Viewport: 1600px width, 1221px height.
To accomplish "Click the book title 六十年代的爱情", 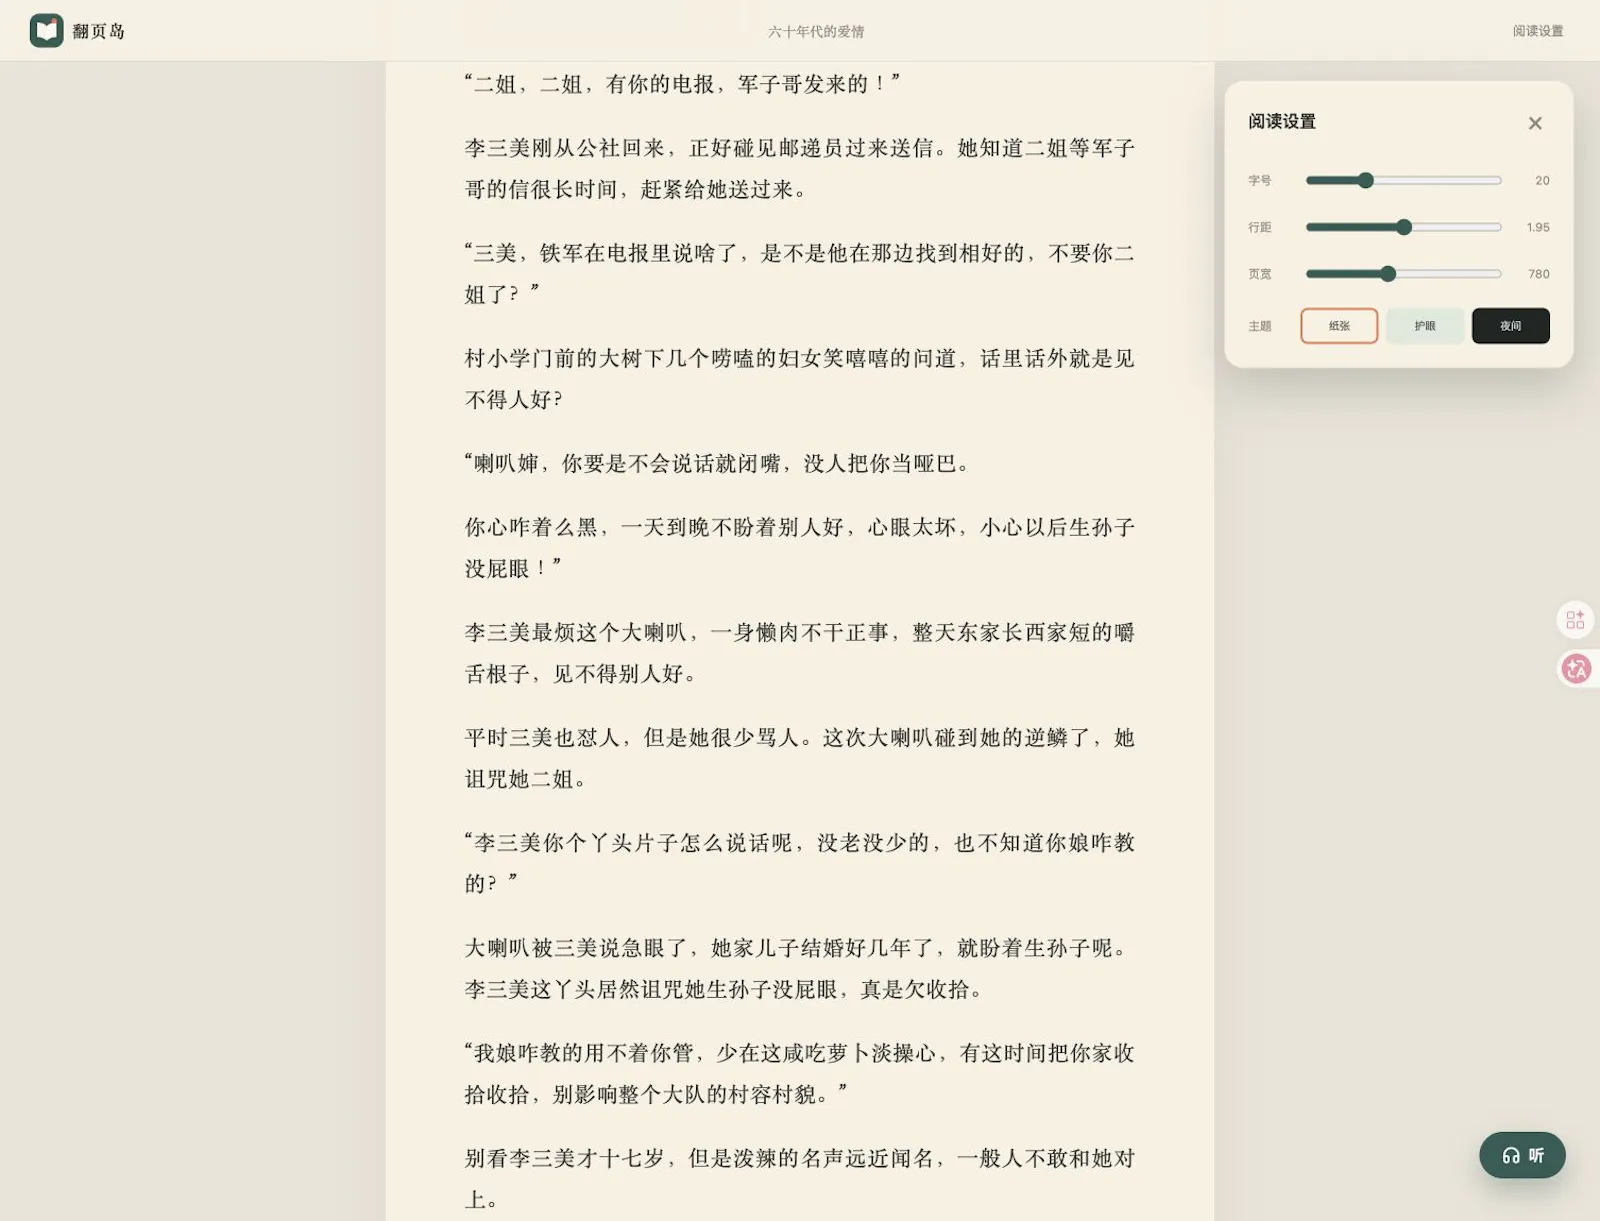I will click(816, 31).
